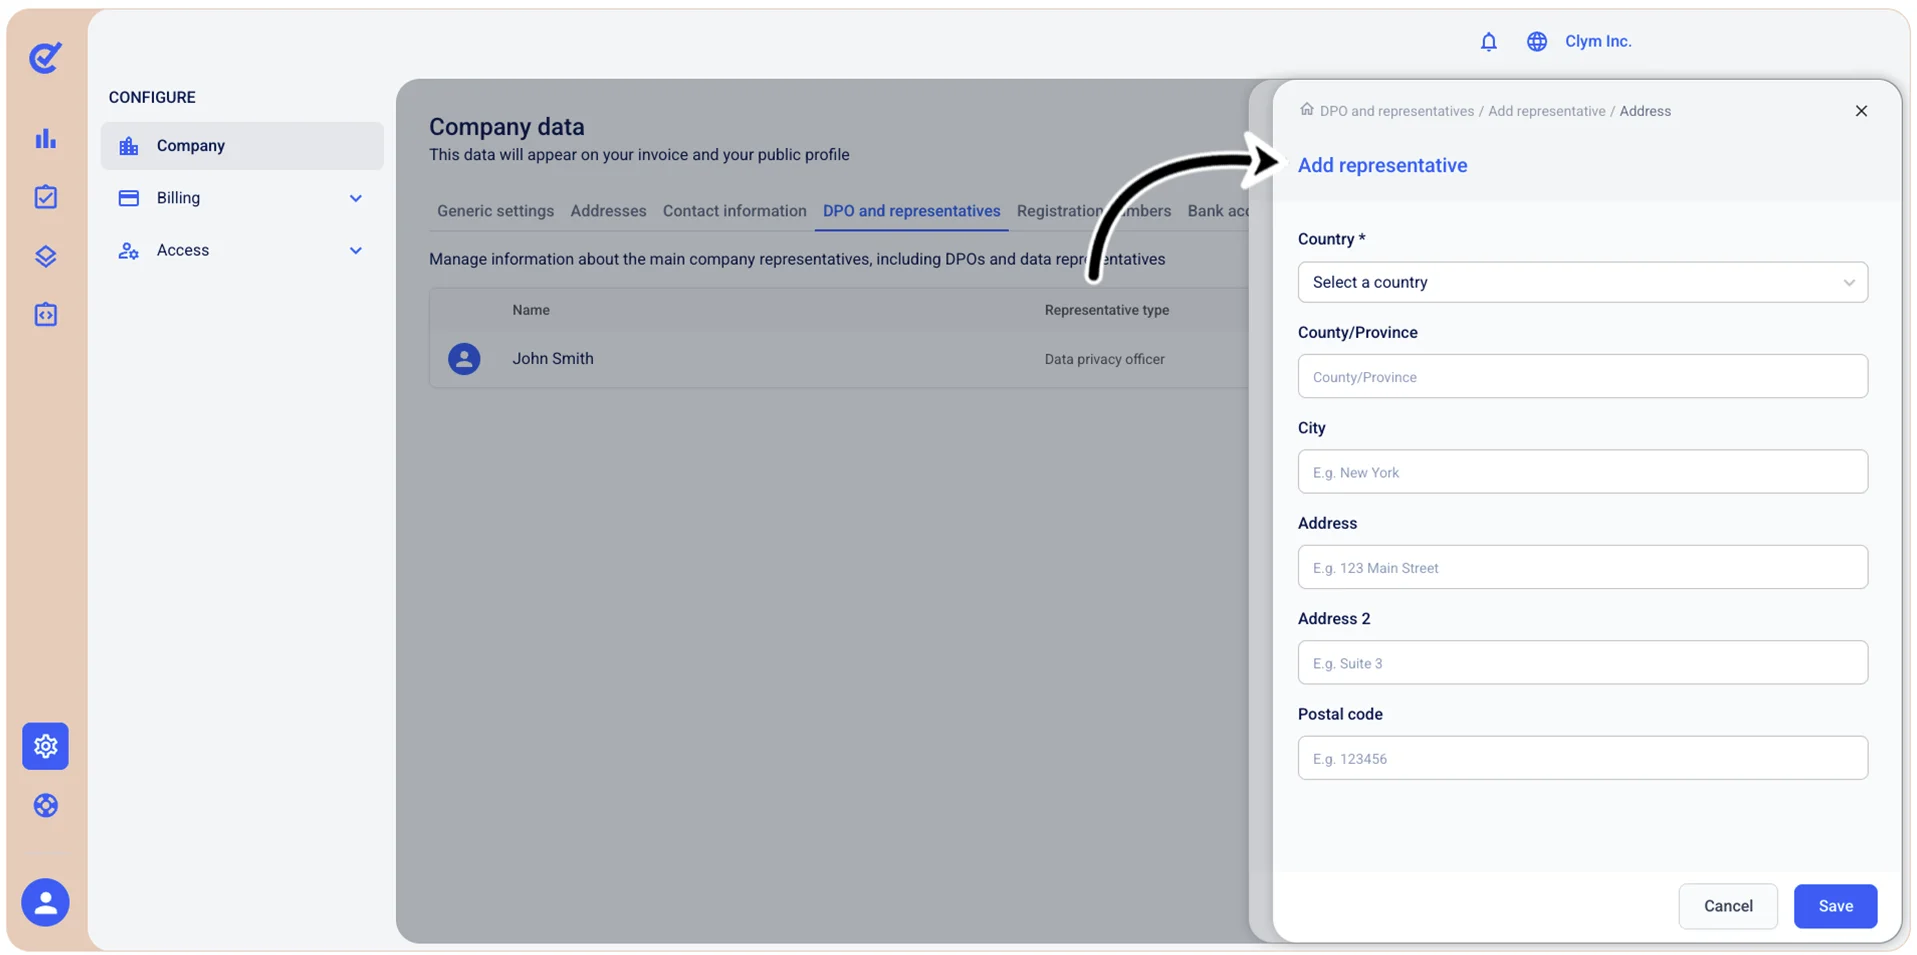Image resolution: width=1917 pixels, height=955 pixels.
Task: Expand the Billing menu chevron
Action: 355,198
